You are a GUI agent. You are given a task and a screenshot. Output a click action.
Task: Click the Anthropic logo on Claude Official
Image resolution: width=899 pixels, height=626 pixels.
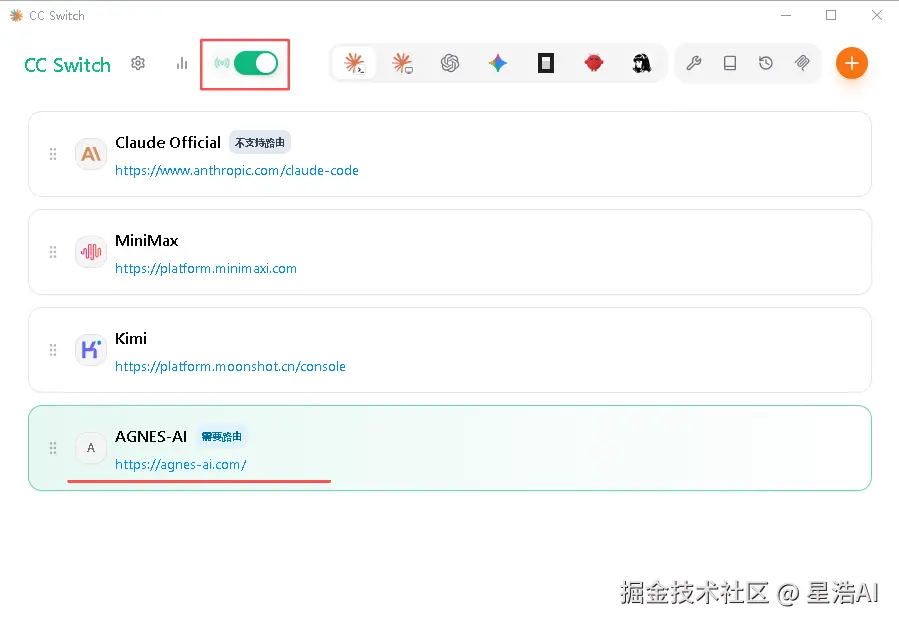[91, 154]
